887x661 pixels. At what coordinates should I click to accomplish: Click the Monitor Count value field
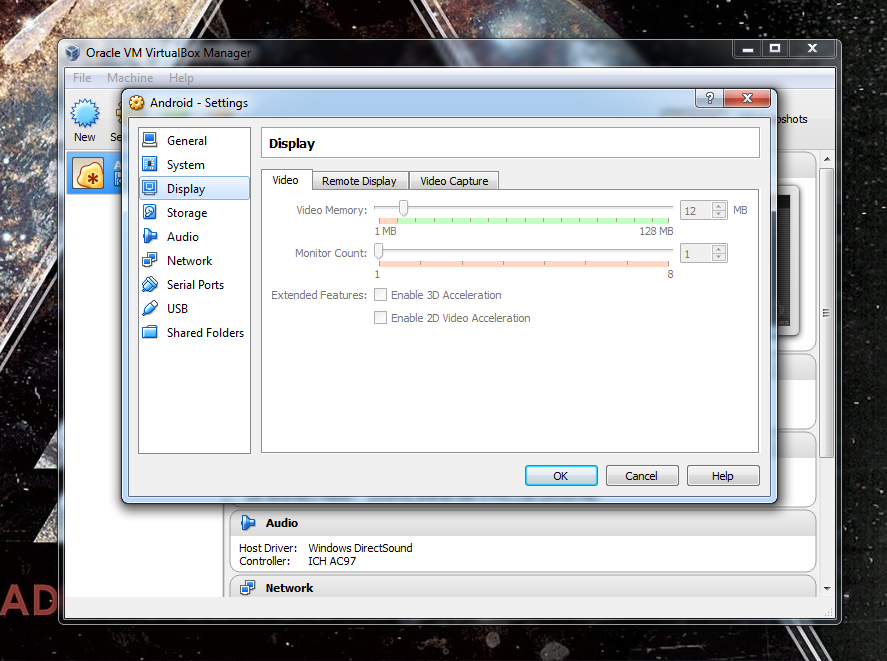(x=696, y=254)
